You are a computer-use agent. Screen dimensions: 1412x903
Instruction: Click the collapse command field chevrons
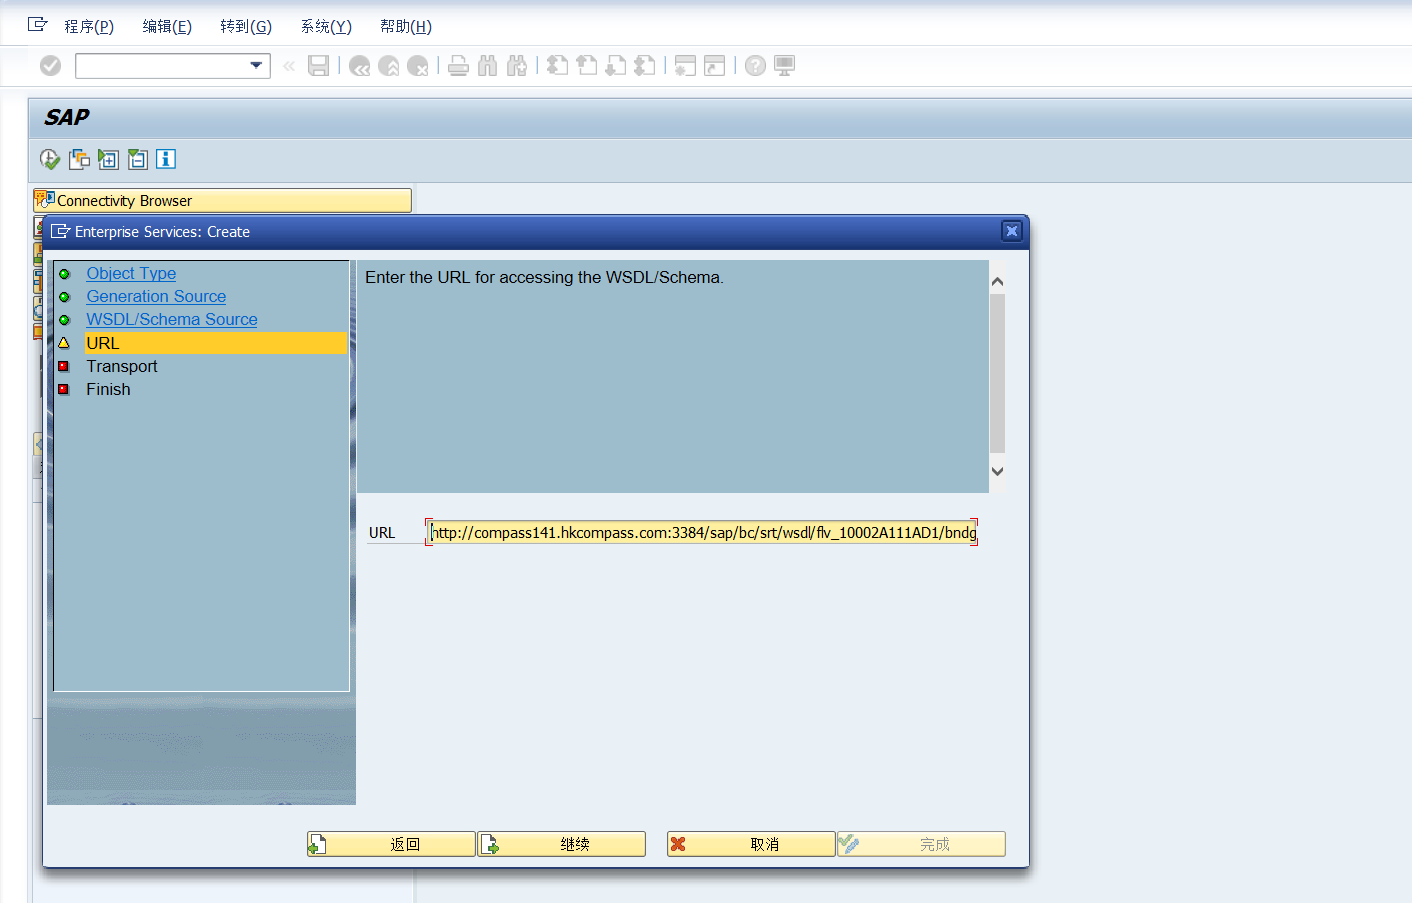[x=289, y=66]
